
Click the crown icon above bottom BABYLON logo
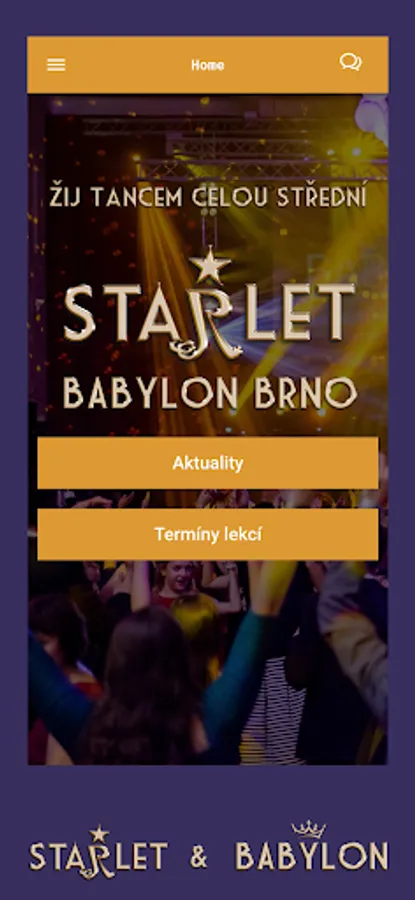pos(308,829)
